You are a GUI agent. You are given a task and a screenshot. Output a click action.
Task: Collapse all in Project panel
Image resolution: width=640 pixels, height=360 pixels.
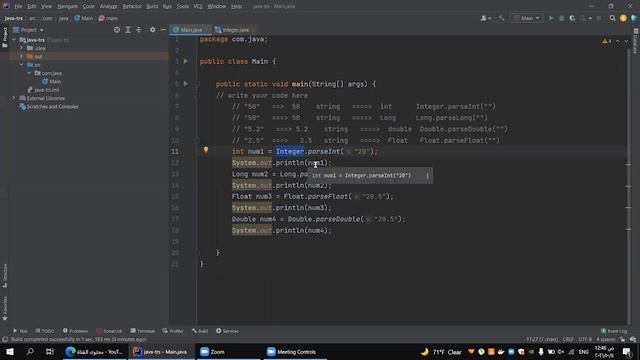click(139, 30)
